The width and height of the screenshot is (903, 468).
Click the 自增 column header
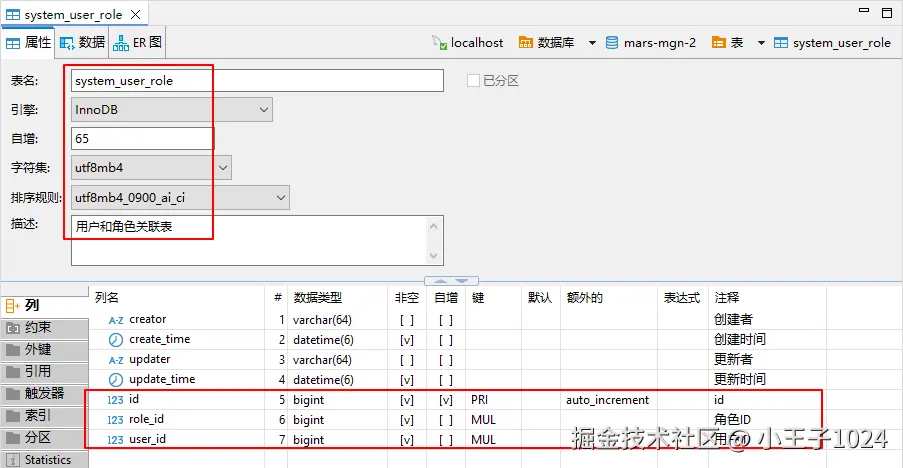click(x=446, y=298)
